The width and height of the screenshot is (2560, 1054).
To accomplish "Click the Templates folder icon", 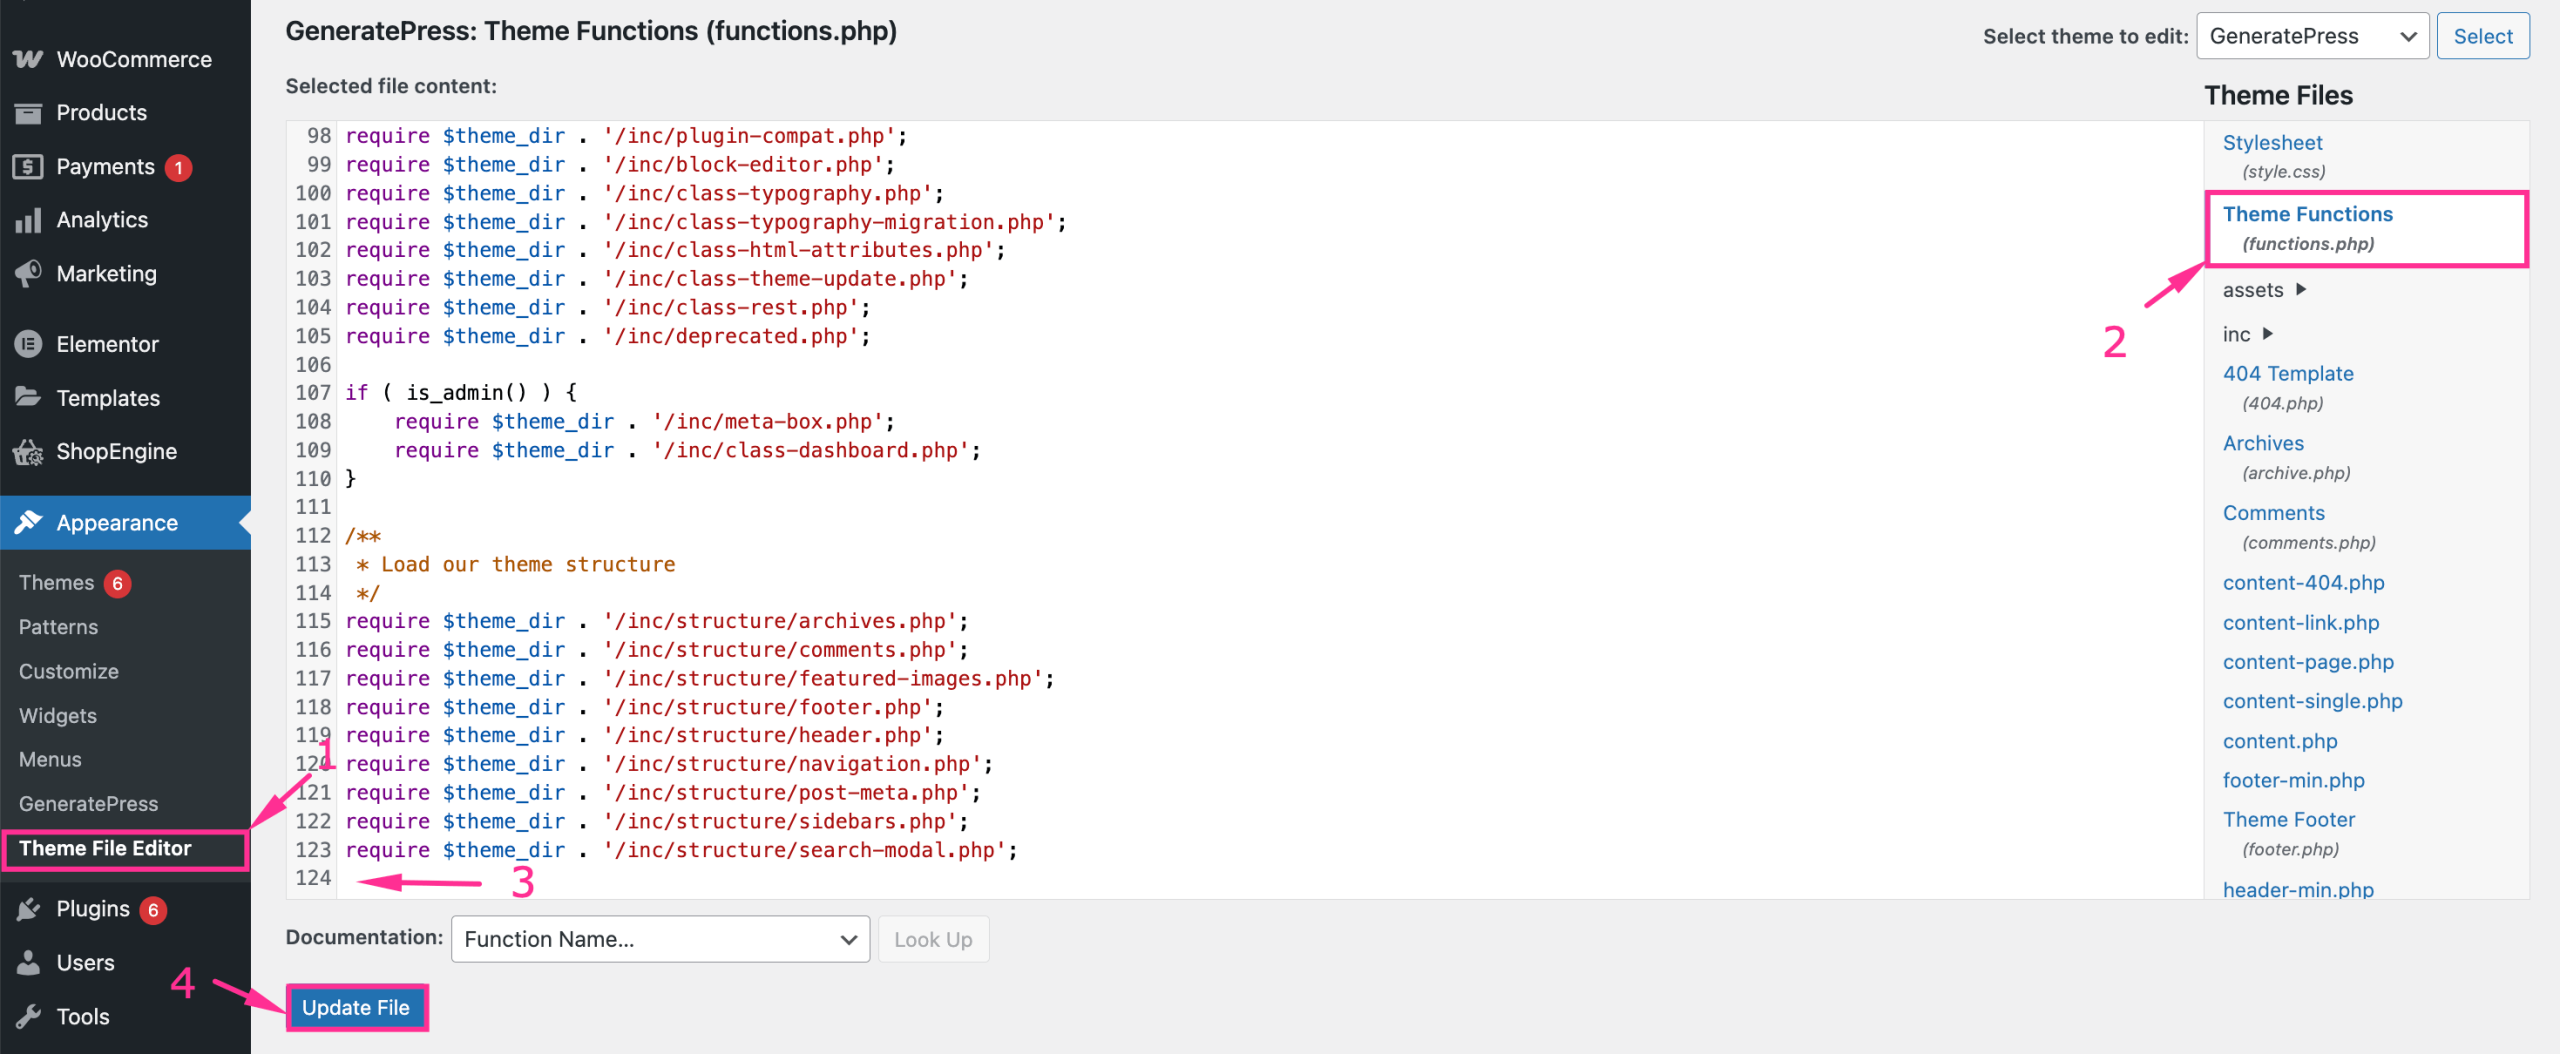I will pos(28,397).
